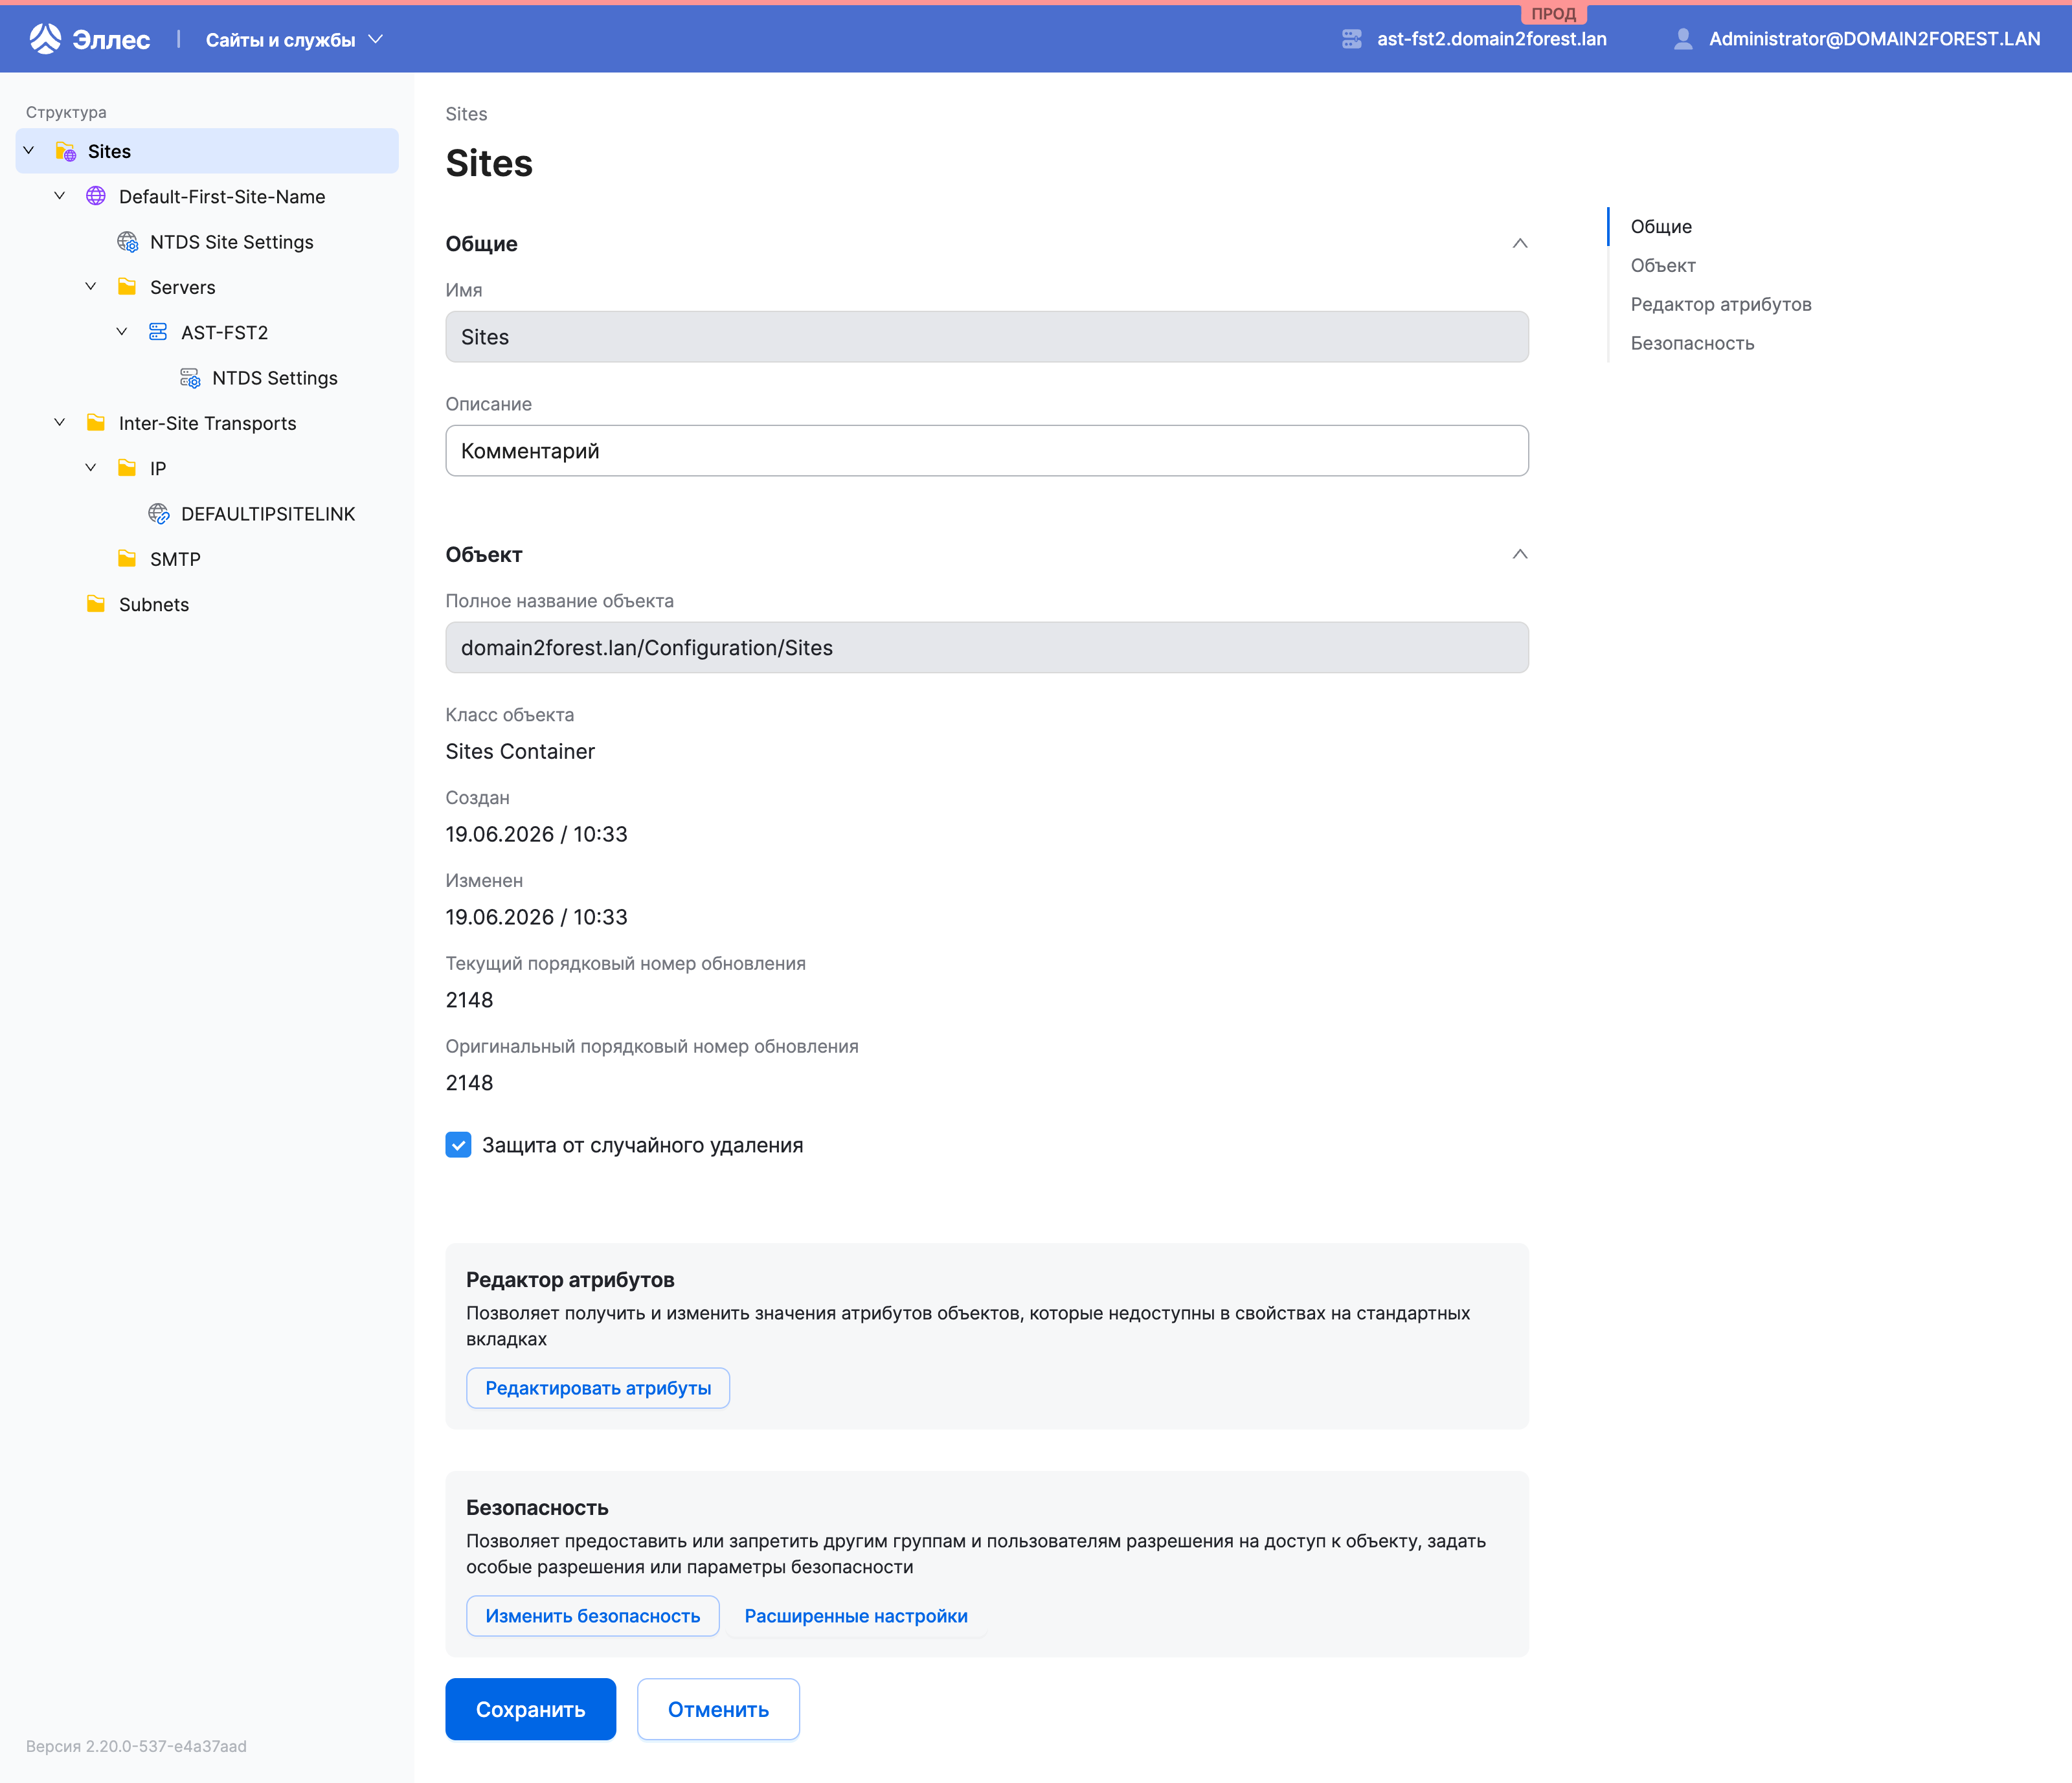This screenshot has height=1783, width=2072.
Task: Collapse the Default-First-Site-Name node
Action: coord(60,196)
